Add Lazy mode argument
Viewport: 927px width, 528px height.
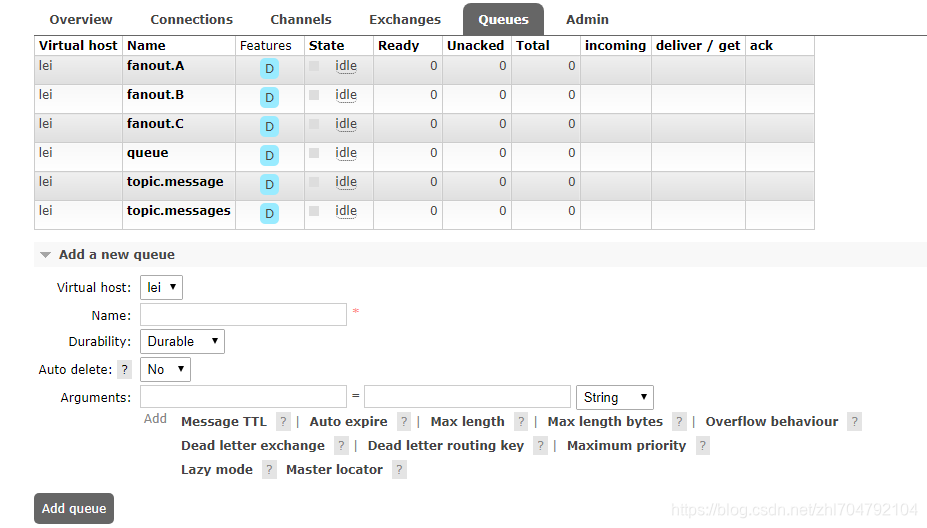[x=217, y=470]
